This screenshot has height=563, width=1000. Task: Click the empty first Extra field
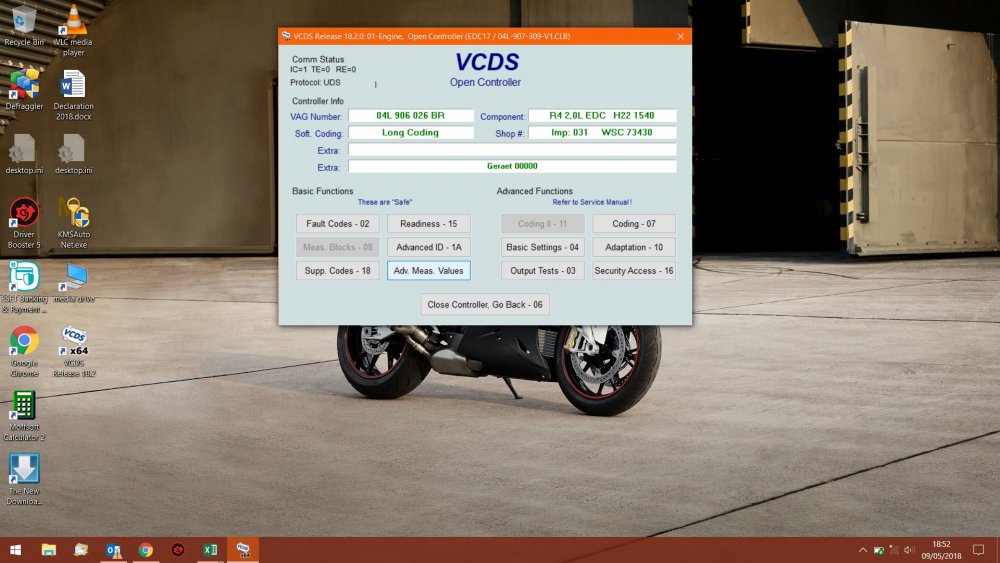512,150
